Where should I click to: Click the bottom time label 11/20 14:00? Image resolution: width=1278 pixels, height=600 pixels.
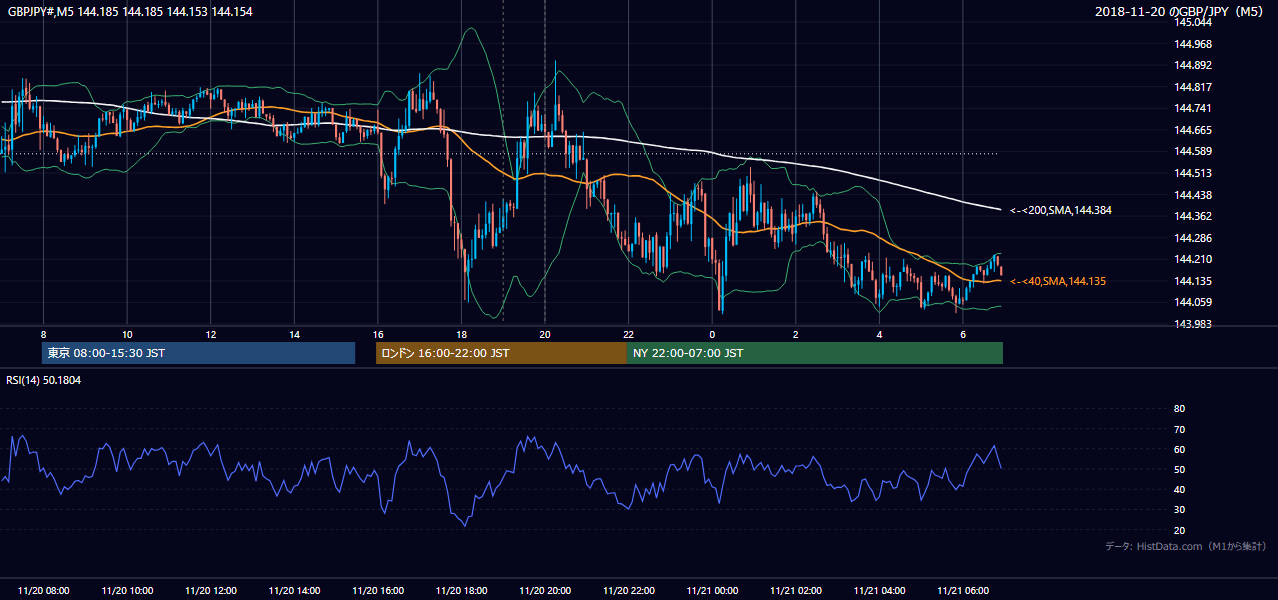click(294, 591)
